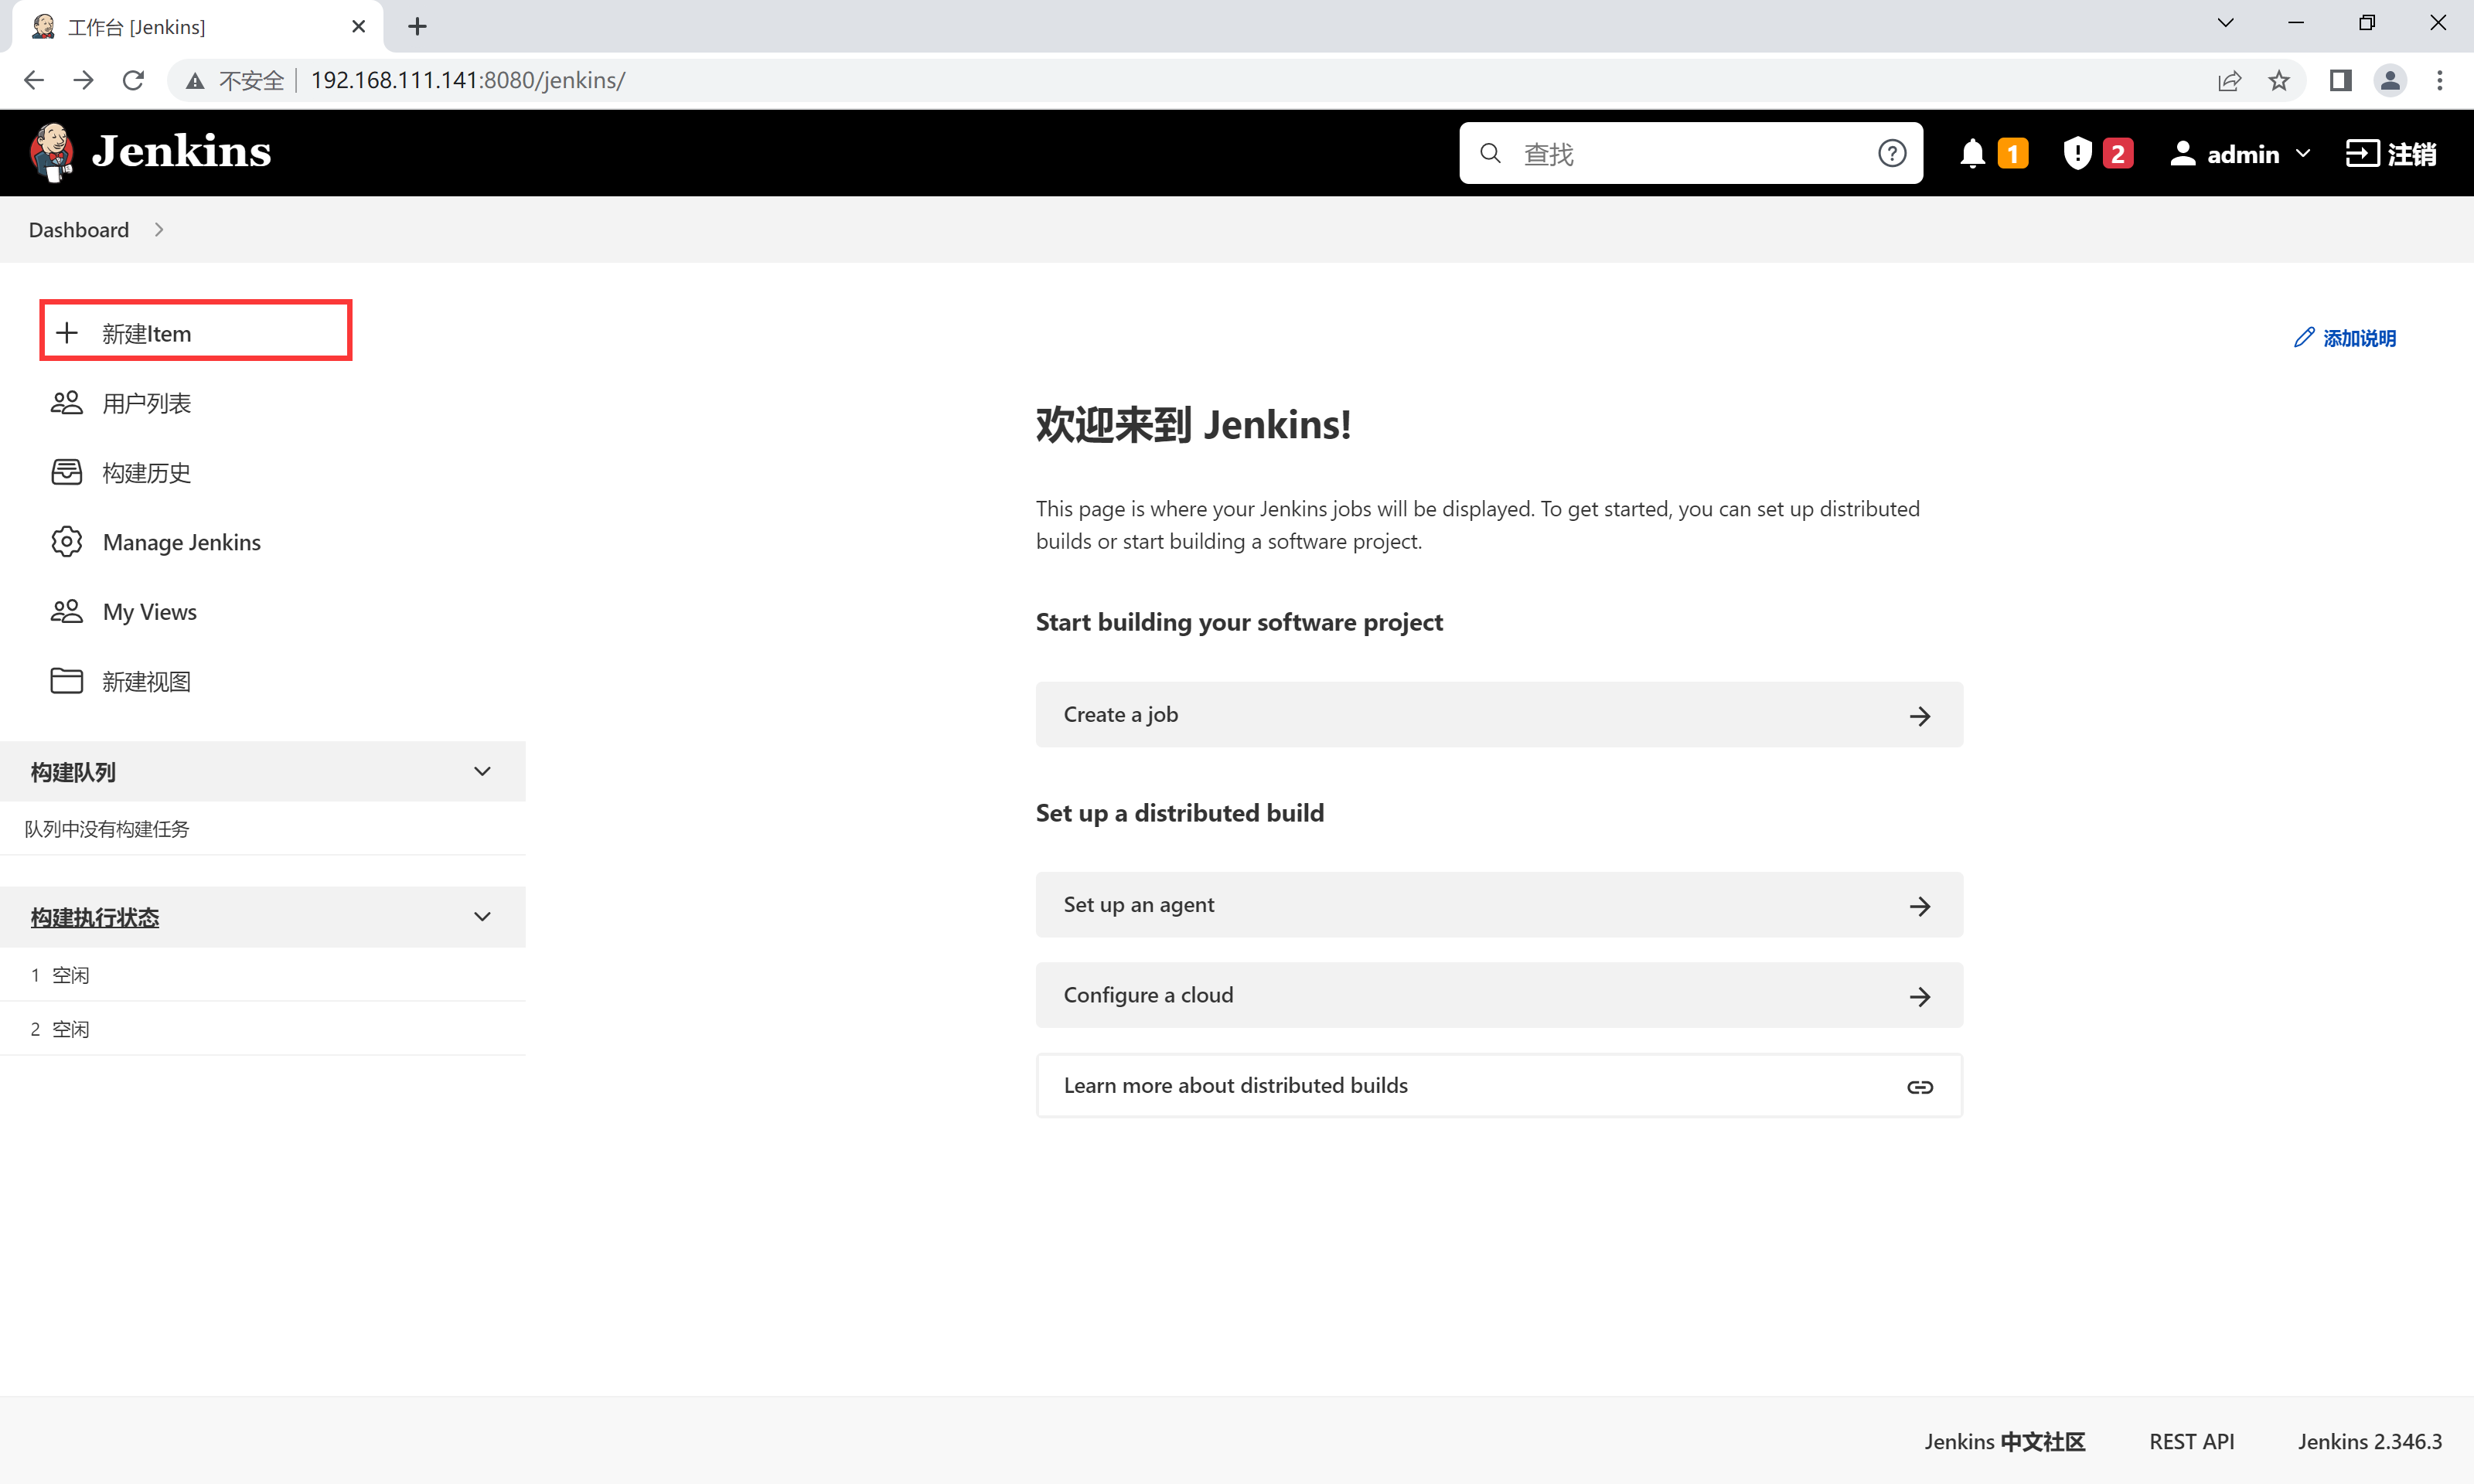Click the Manage Jenkins gear icon
This screenshot has width=2474, height=1484.
click(x=67, y=541)
